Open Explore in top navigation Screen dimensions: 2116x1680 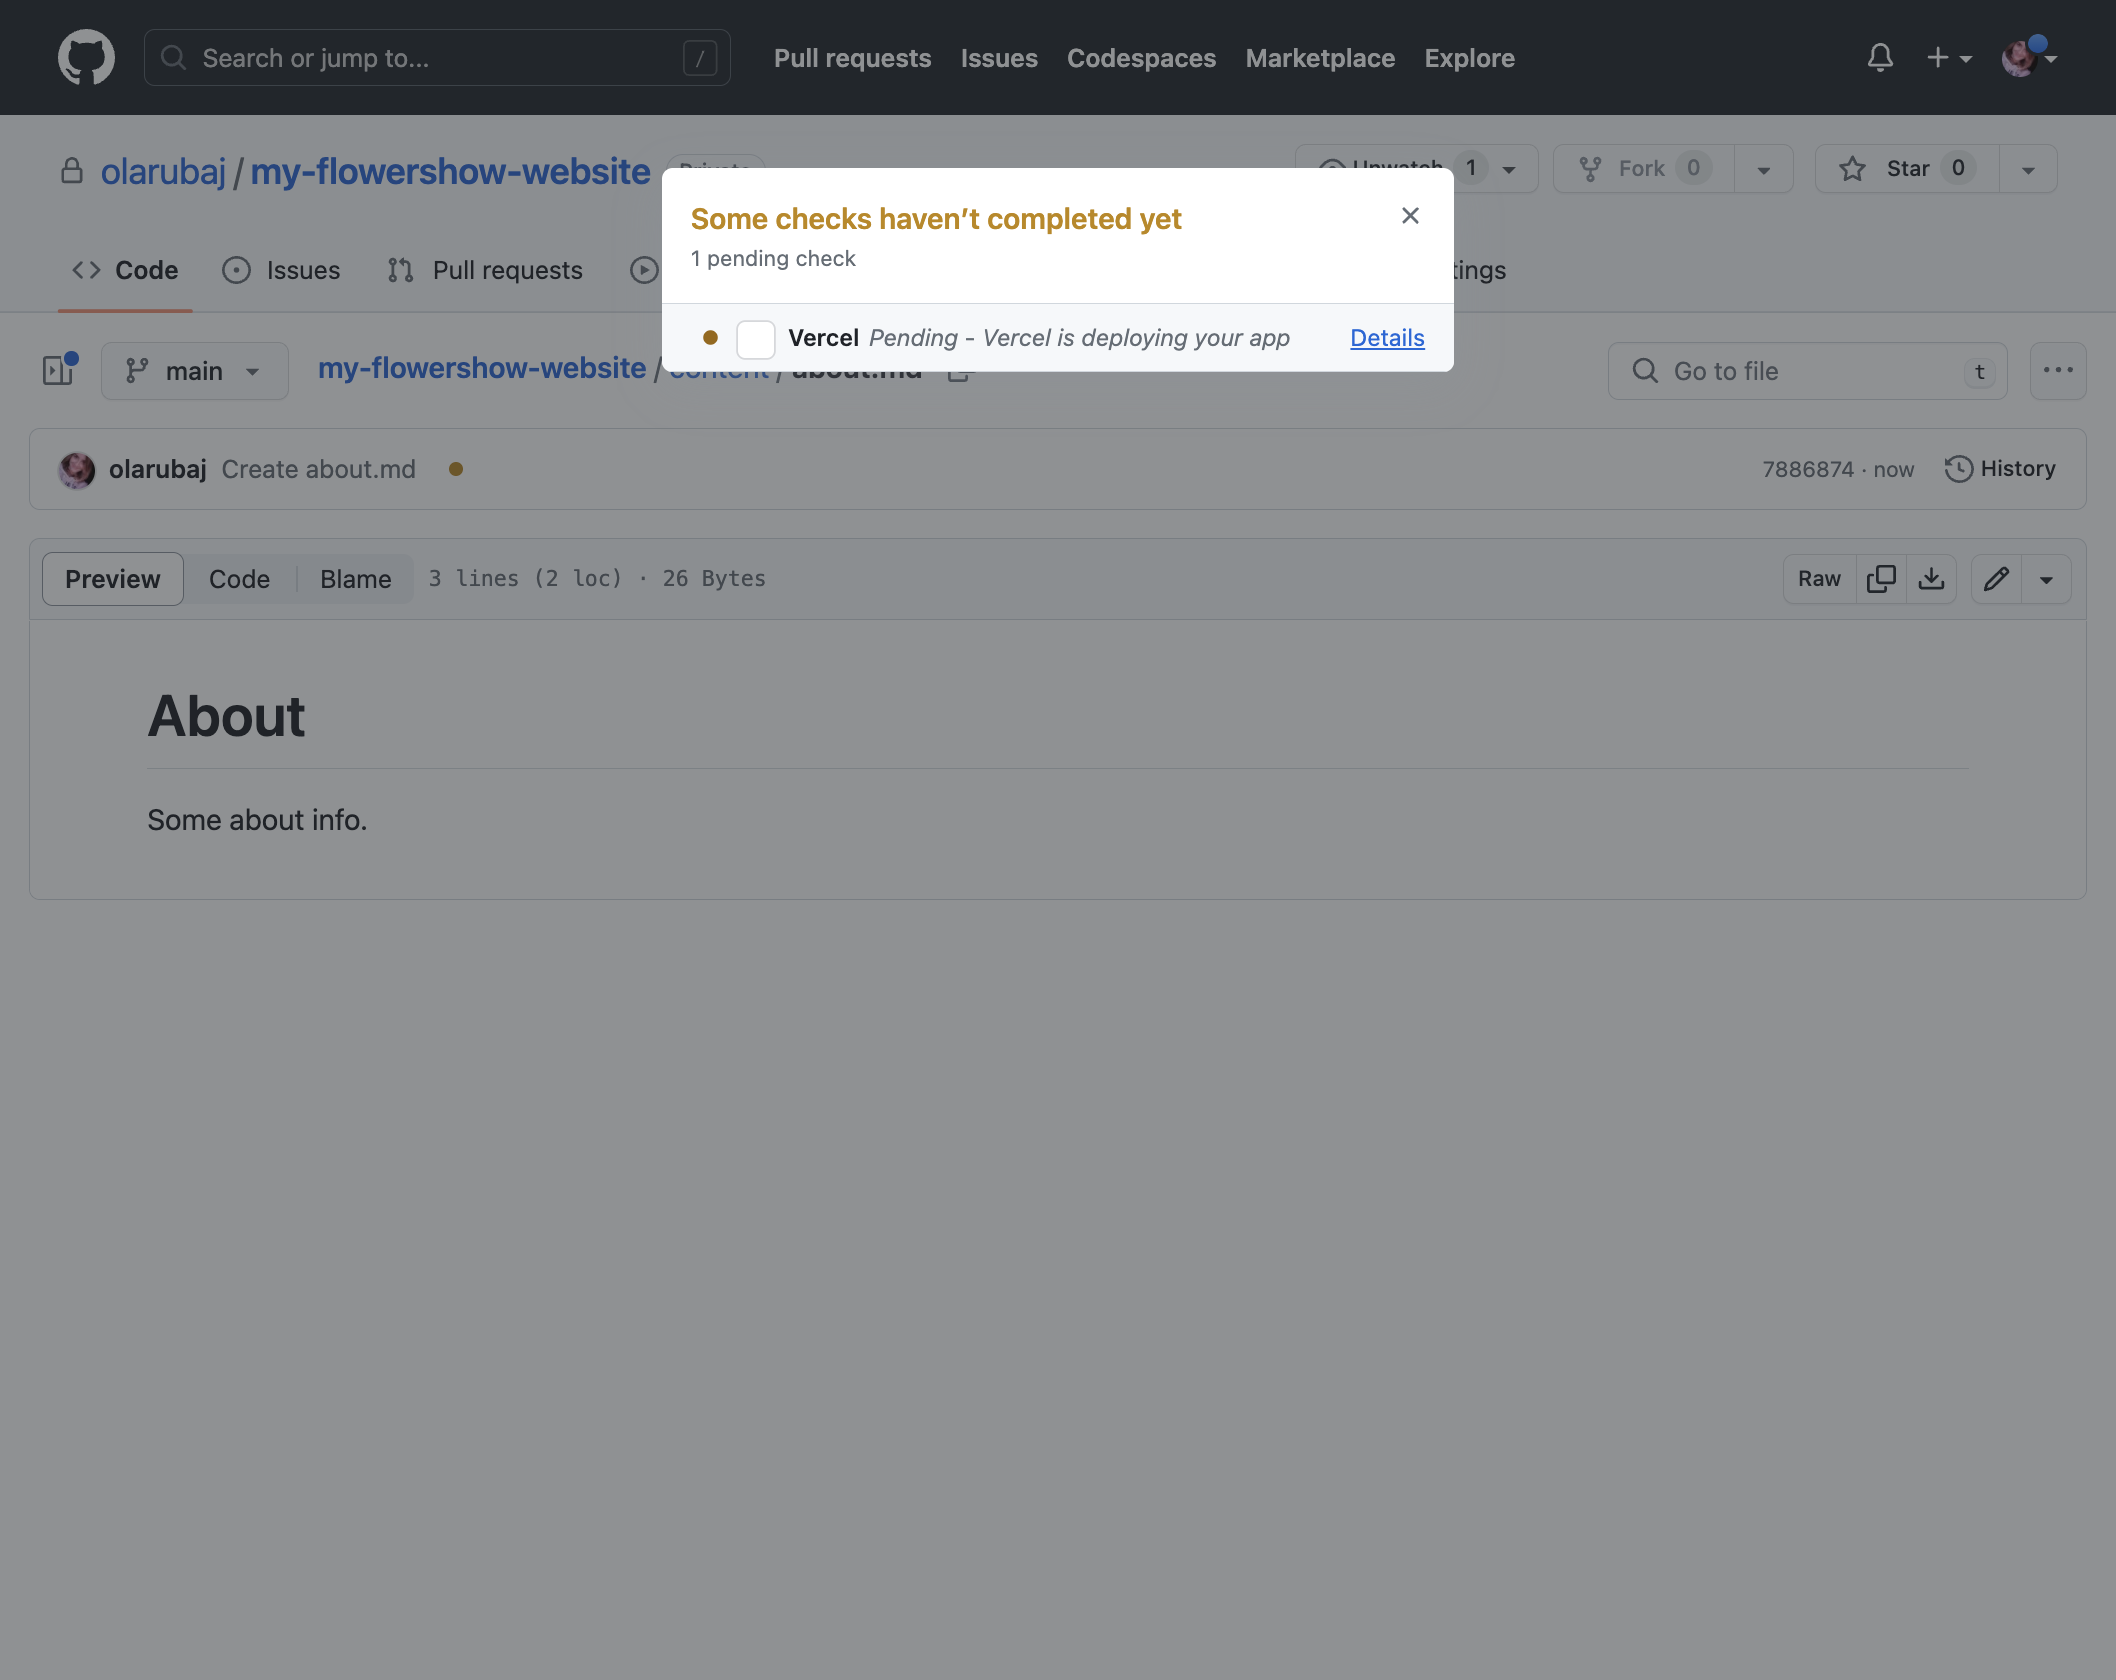pyautogui.click(x=1469, y=58)
